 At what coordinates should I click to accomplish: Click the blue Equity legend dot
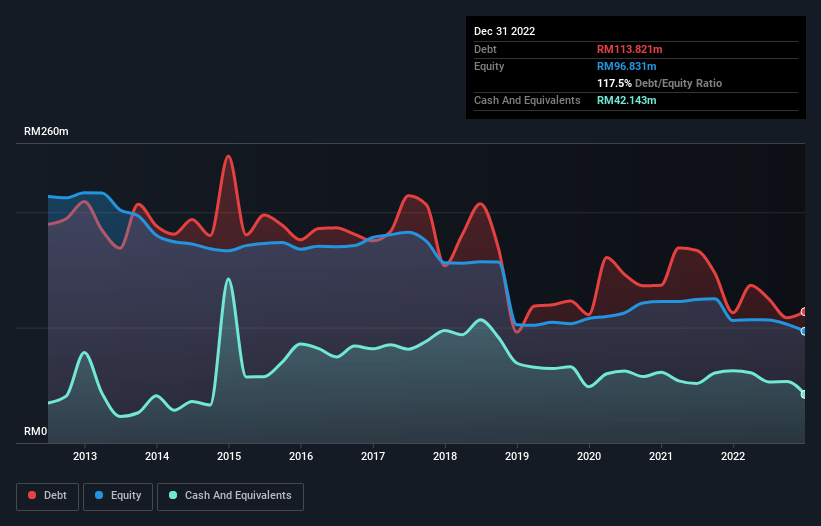click(x=99, y=495)
